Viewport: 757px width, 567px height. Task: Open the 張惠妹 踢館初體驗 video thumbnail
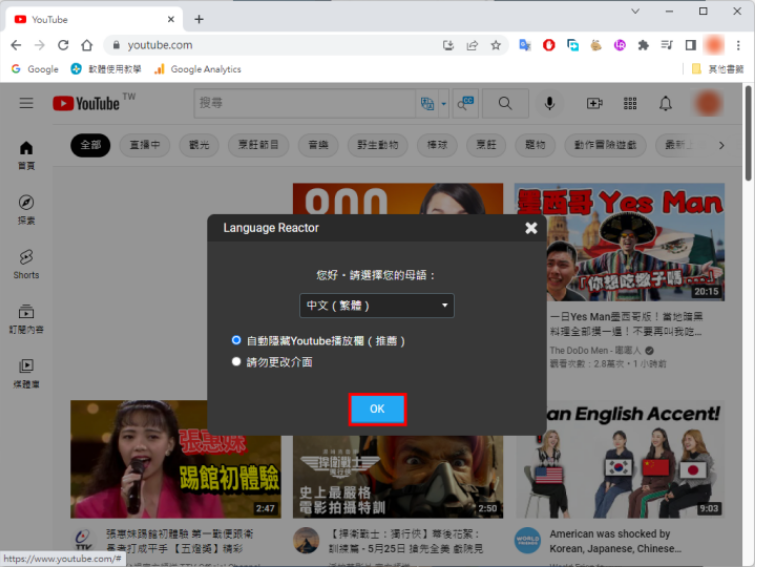pyautogui.click(x=176, y=459)
